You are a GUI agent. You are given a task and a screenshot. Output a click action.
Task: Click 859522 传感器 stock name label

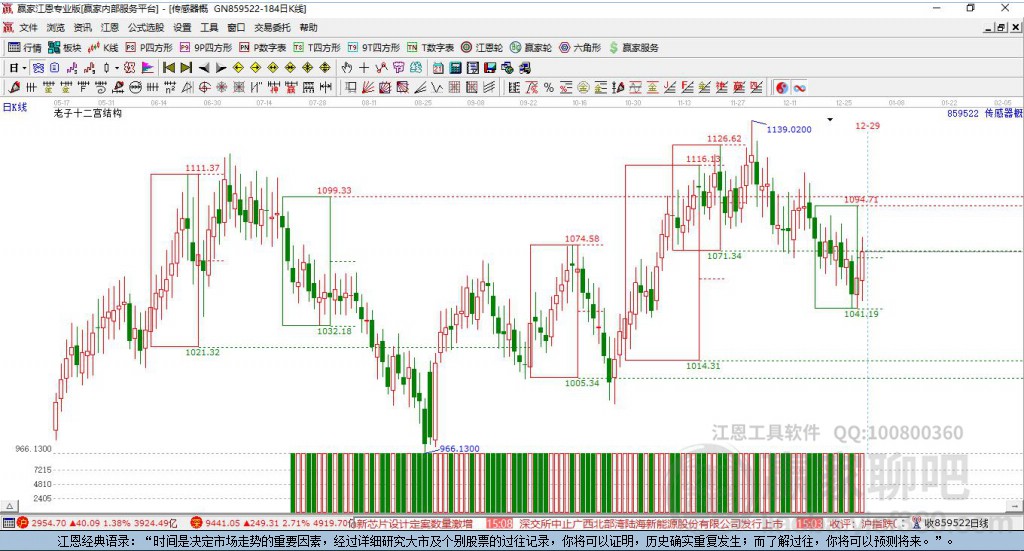984,113
